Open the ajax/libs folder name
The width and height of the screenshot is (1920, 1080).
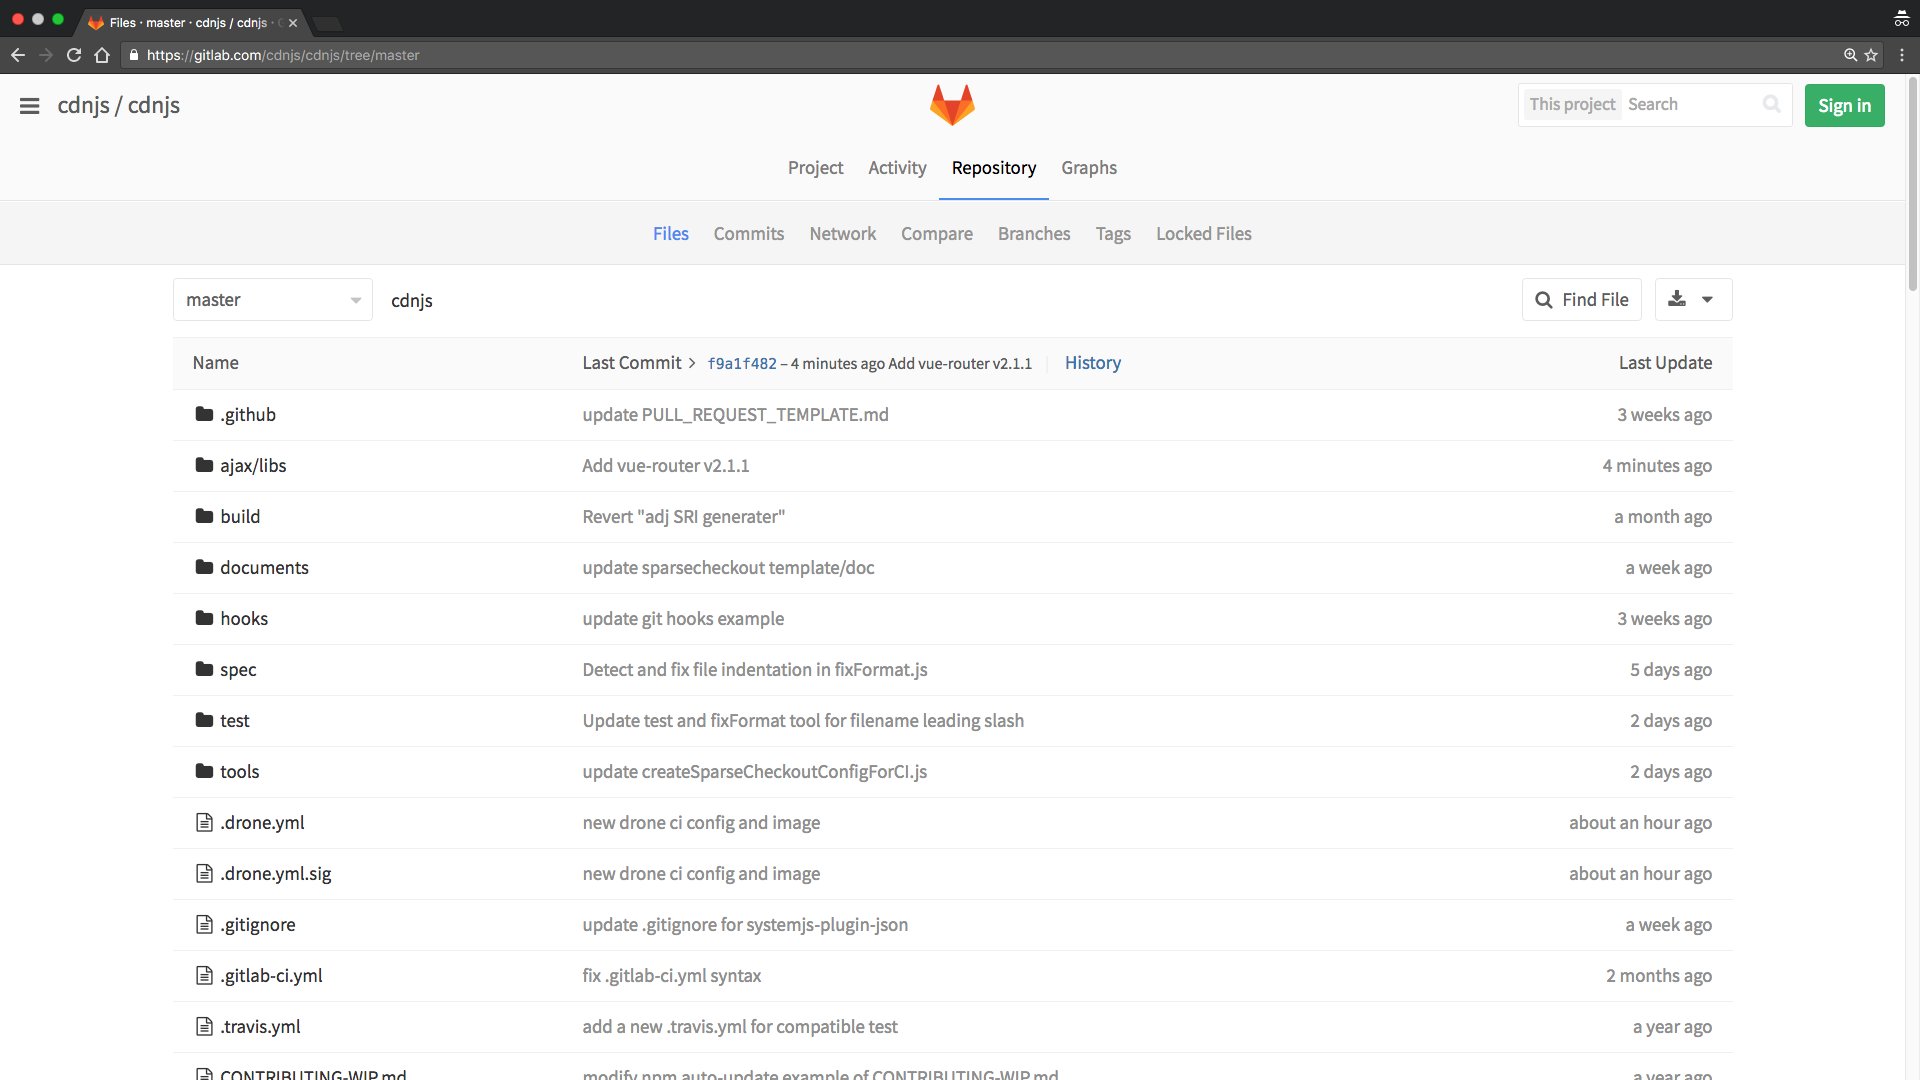coord(253,466)
